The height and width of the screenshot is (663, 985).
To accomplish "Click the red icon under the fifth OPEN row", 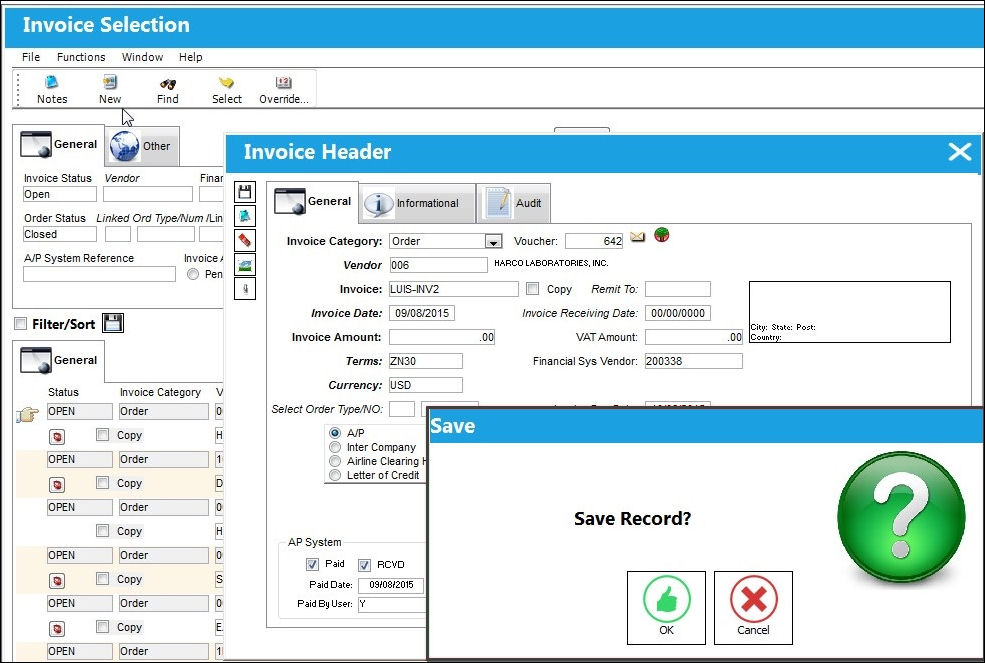I will point(57,628).
